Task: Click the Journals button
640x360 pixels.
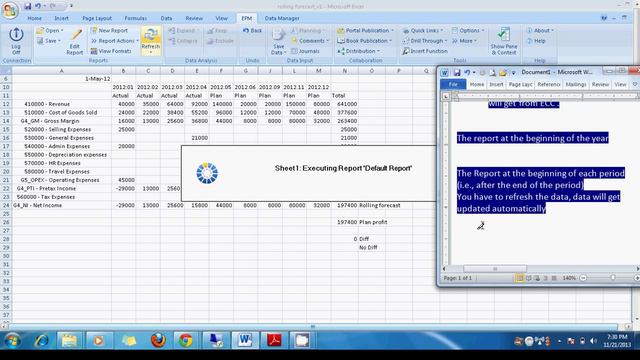Action: [x=305, y=51]
